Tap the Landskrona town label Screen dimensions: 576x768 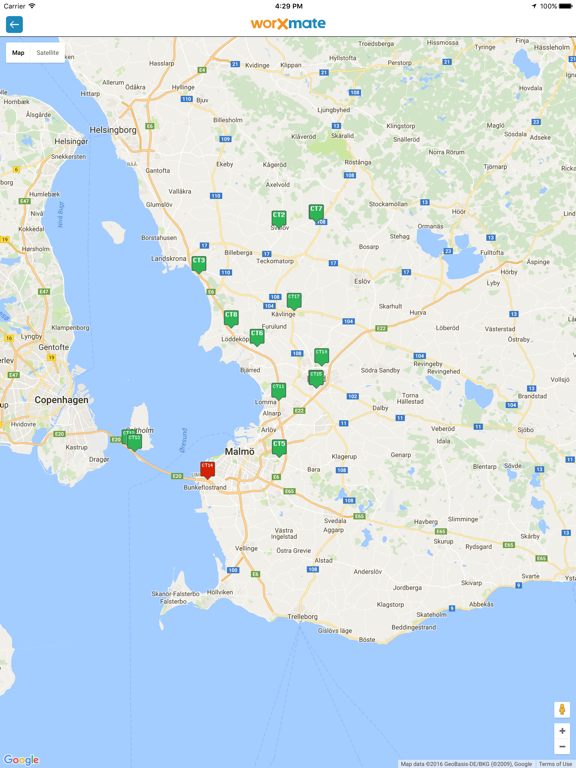[x=168, y=259]
